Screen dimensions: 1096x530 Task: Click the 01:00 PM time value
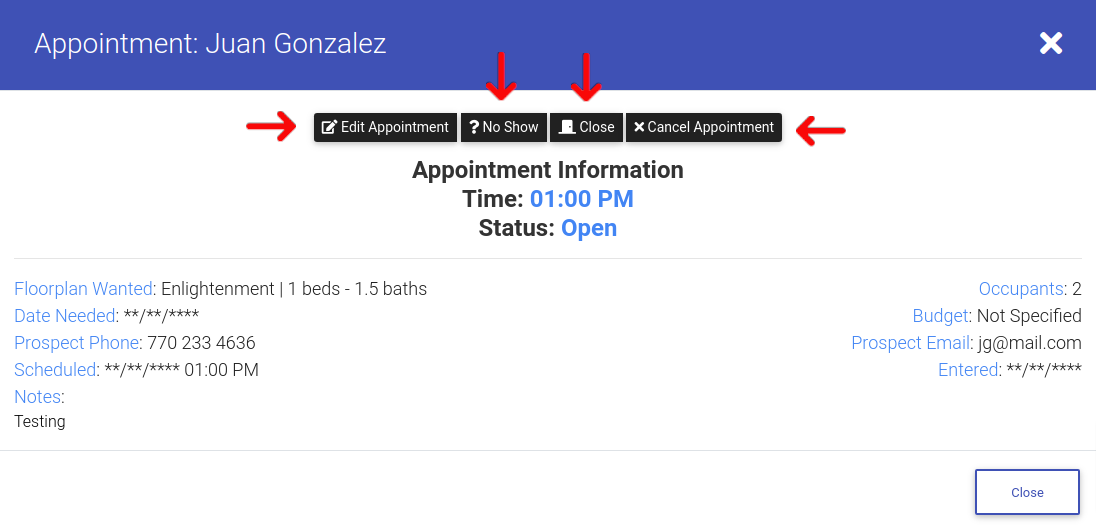[582, 199]
